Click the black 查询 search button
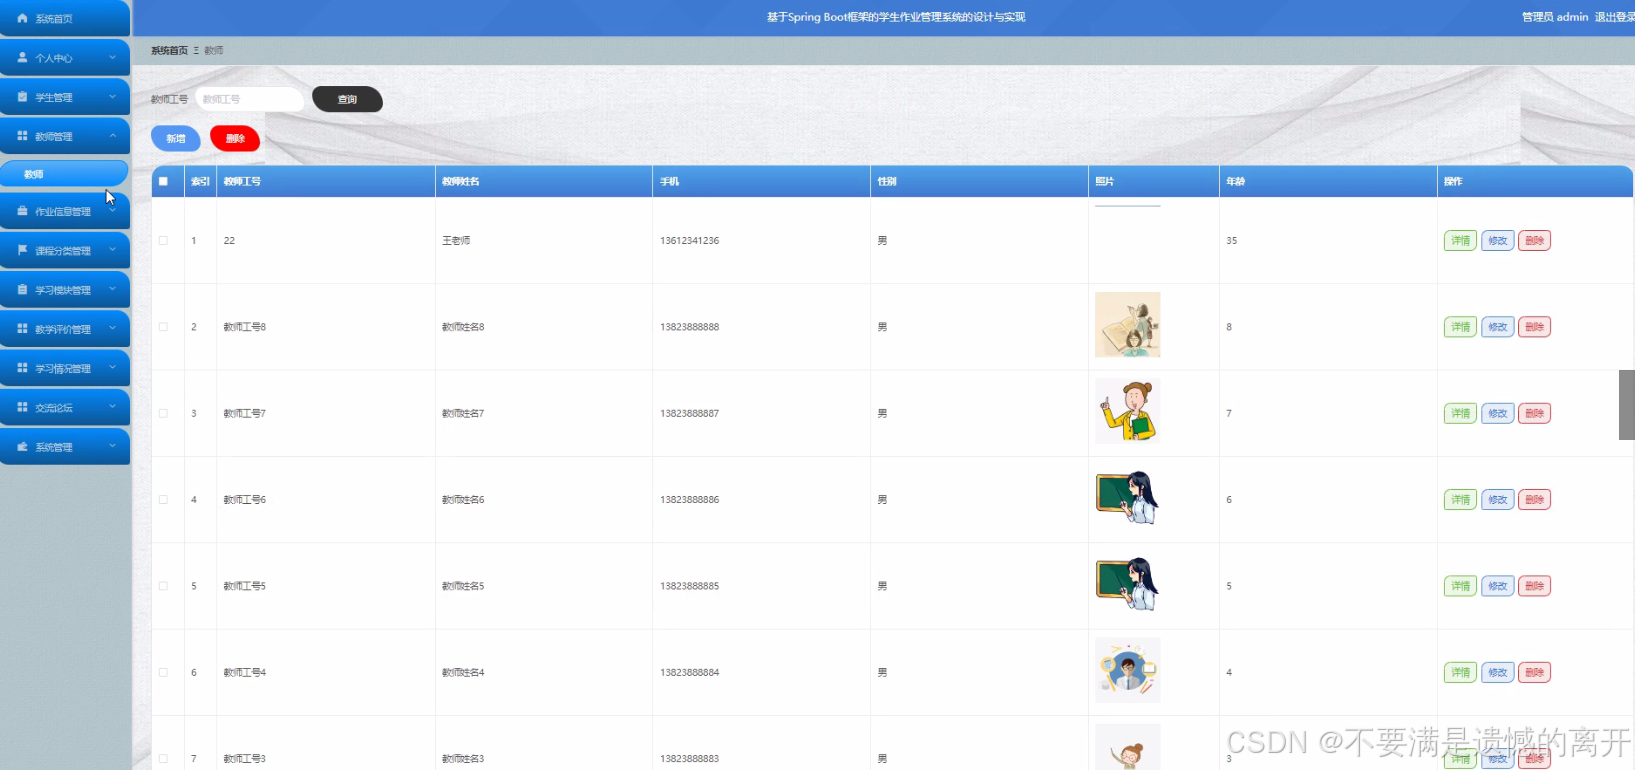This screenshot has height=770, width=1635. [x=347, y=99]
